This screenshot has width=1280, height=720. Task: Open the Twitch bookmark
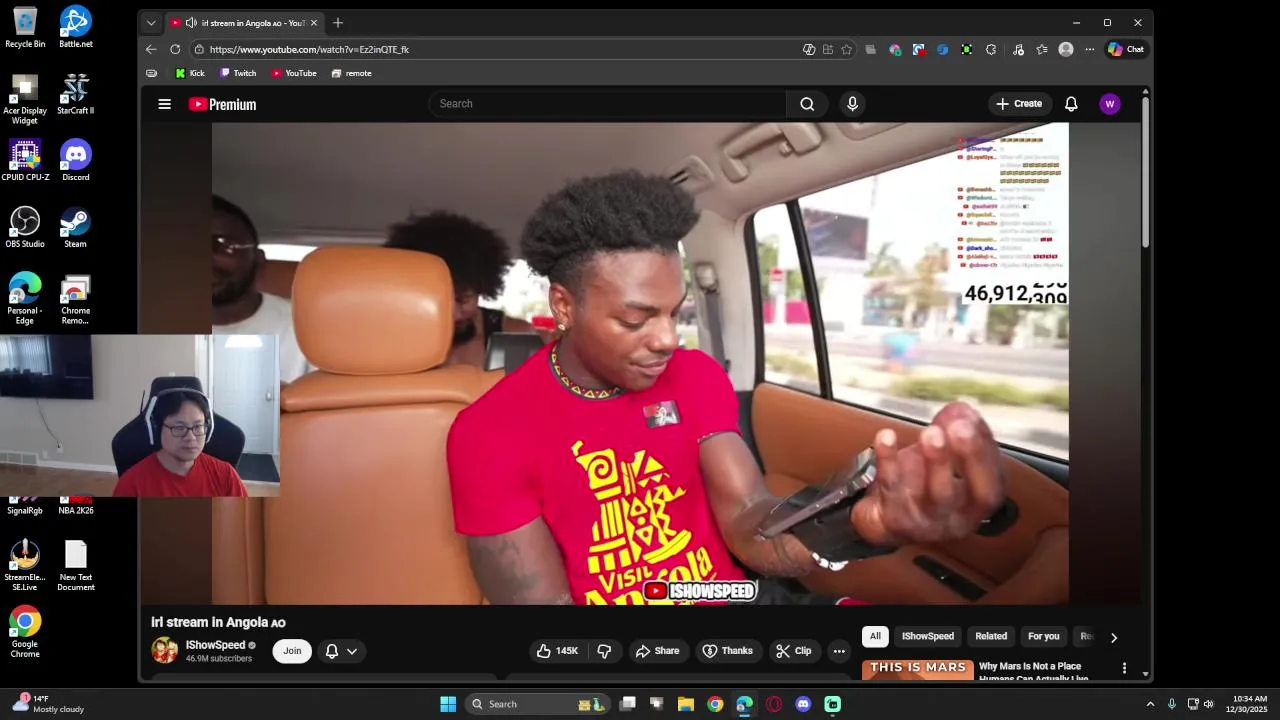click(x=238, y=73)
